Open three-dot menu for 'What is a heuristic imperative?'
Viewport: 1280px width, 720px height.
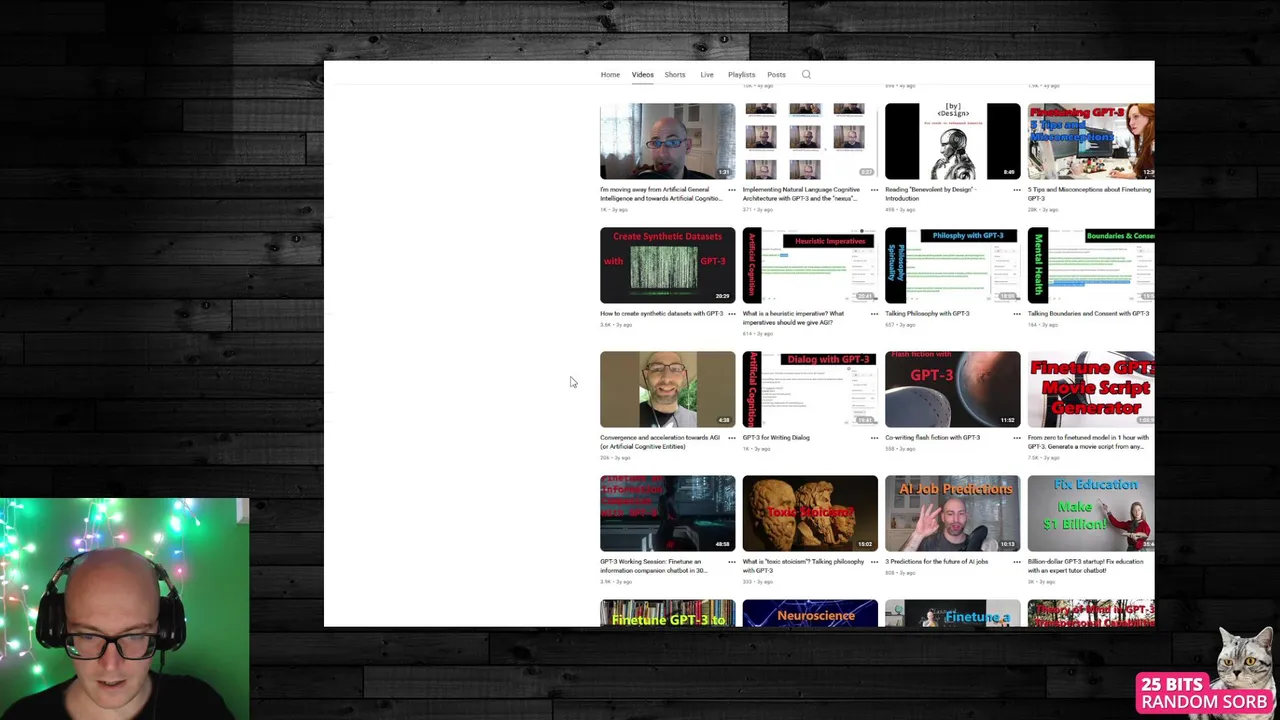875,313
